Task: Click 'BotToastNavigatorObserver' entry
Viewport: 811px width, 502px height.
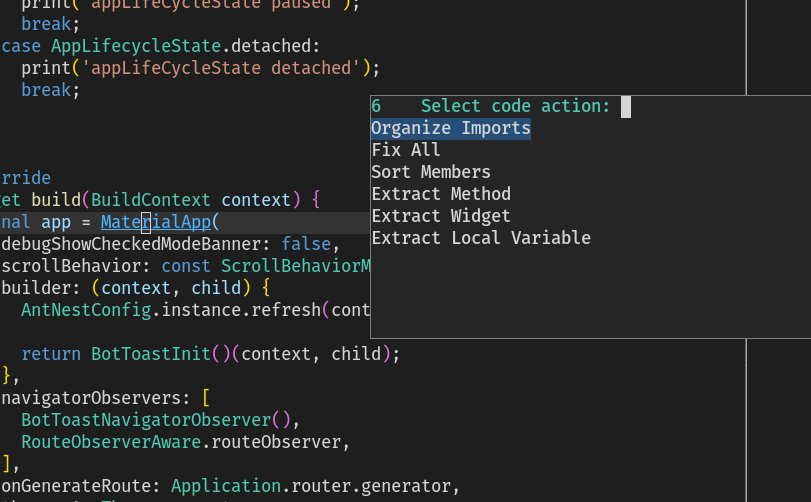Action: coord(146,420)
